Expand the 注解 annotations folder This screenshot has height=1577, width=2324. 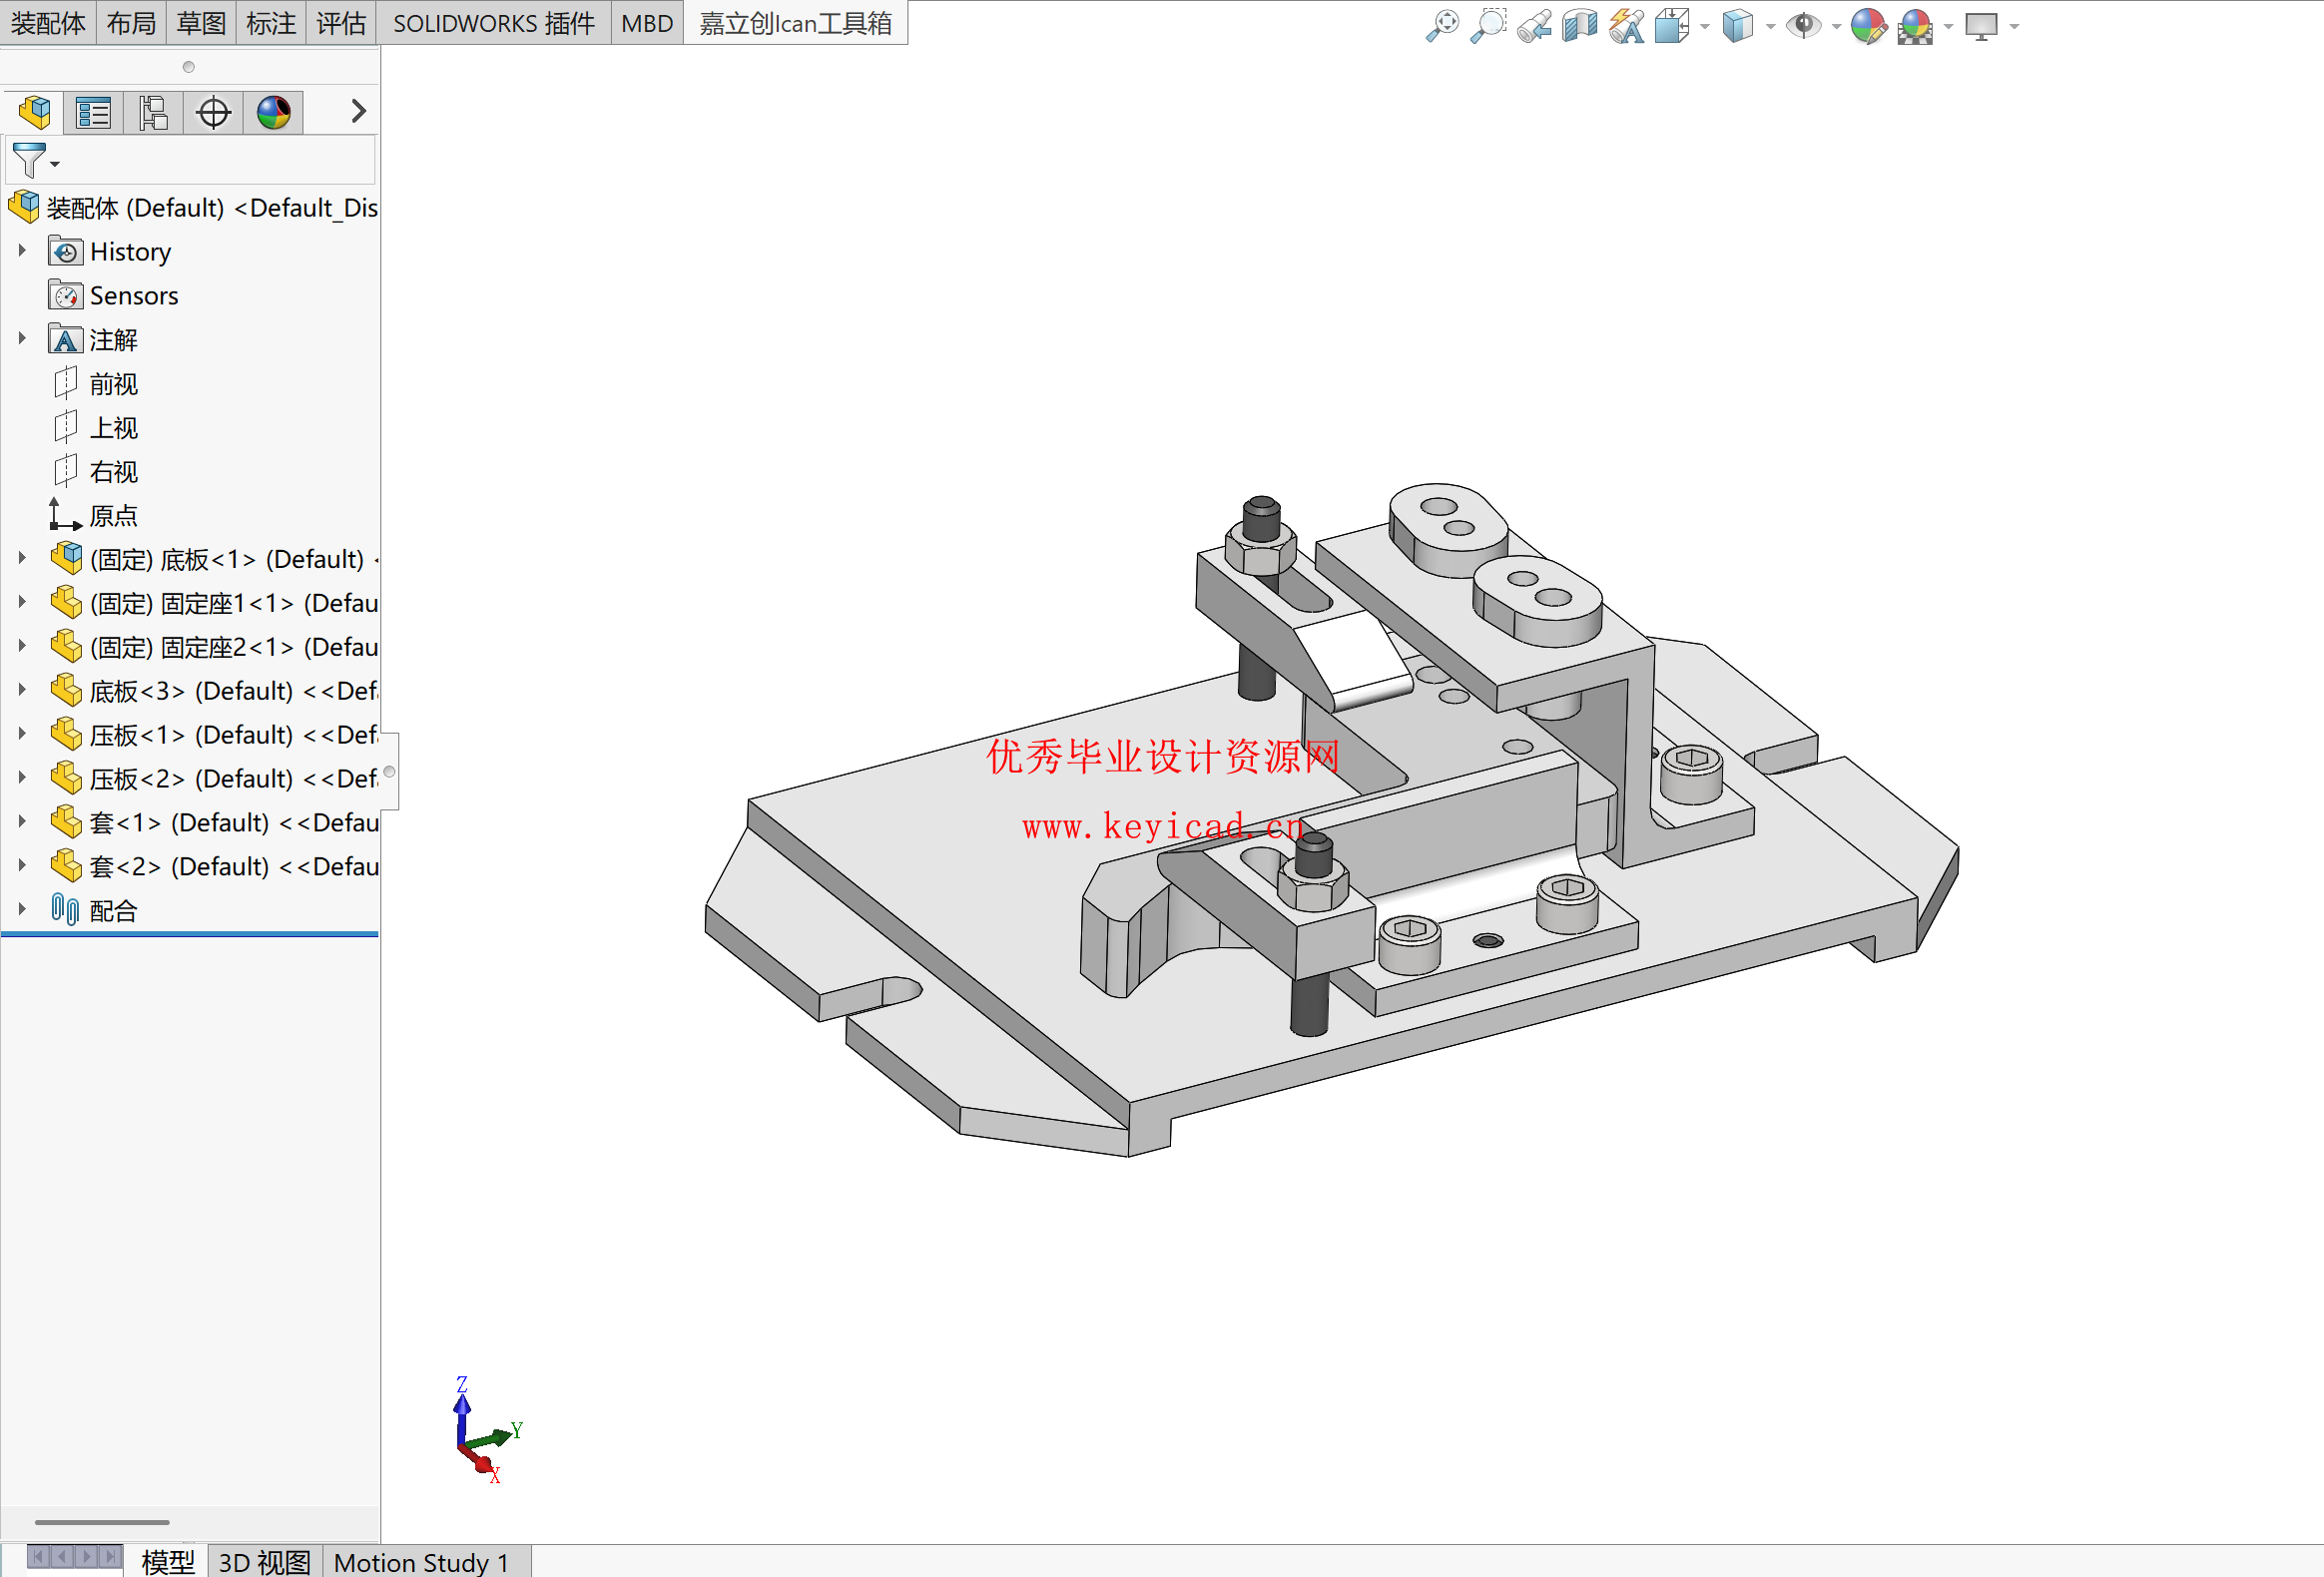pos(22,339)
